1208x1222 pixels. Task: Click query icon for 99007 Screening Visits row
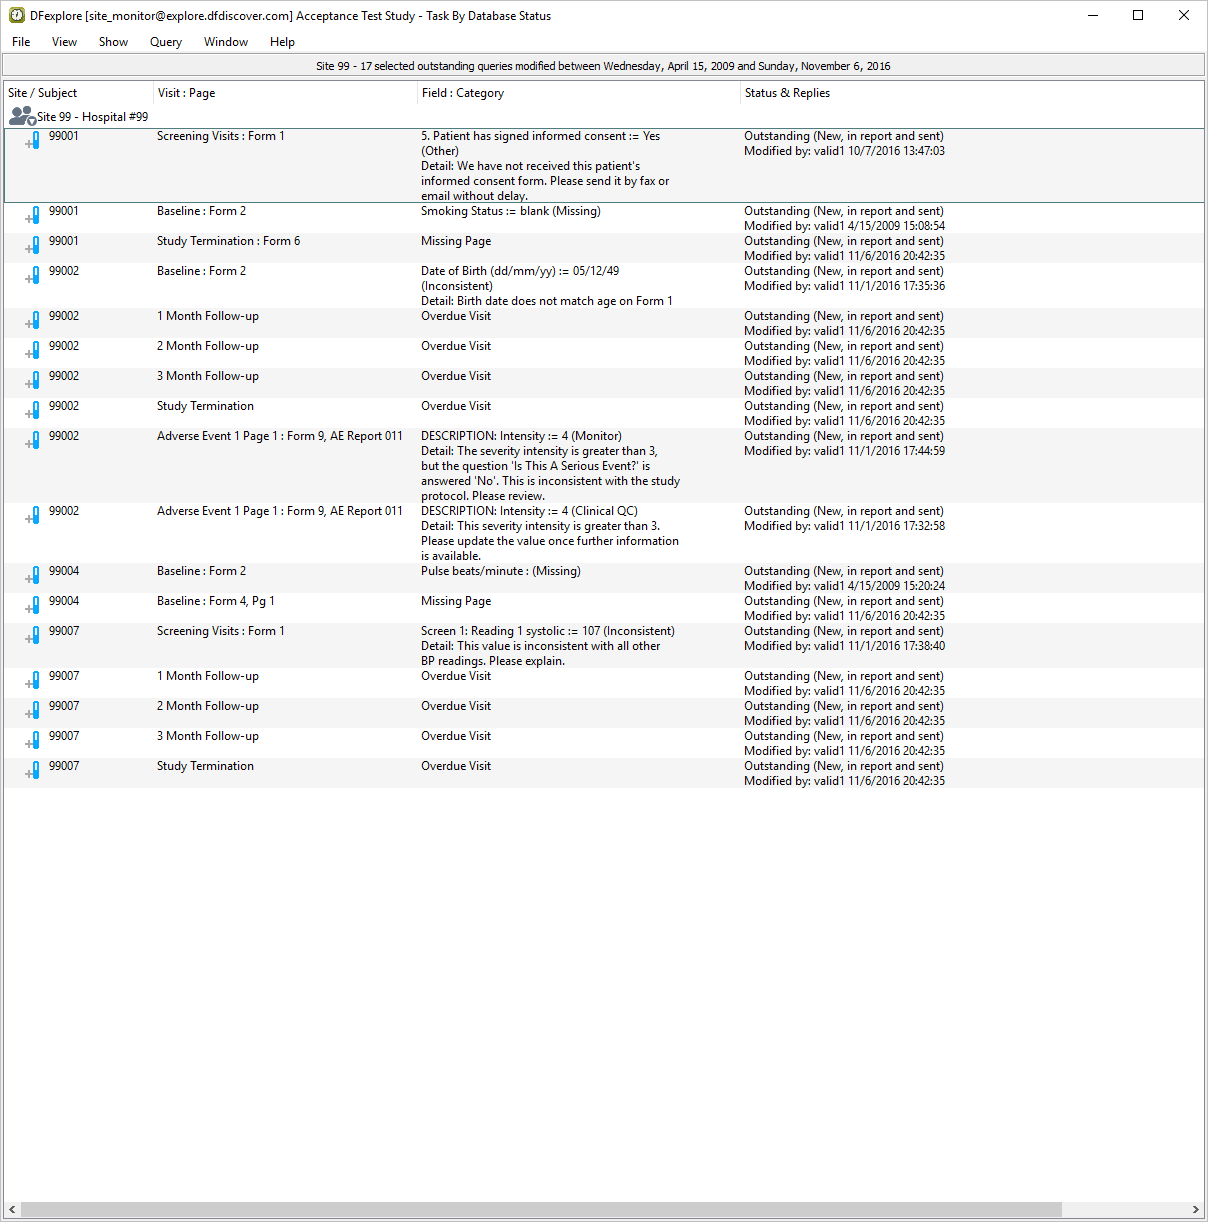pos(33,636)
